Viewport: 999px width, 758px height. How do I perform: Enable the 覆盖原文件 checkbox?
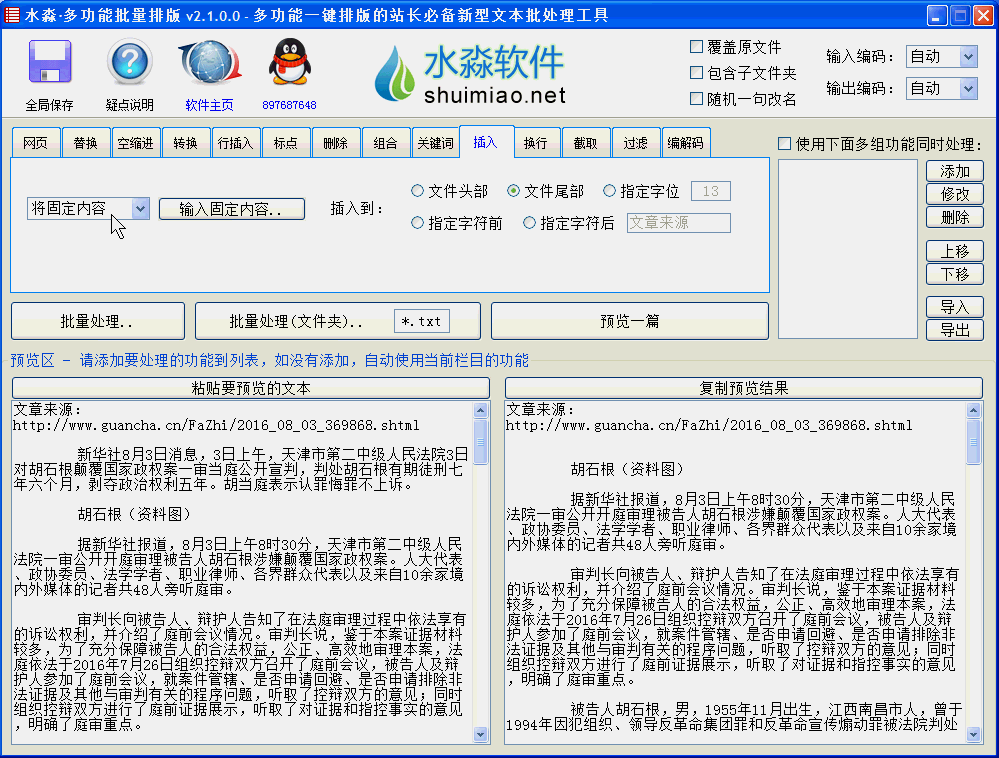(x=697, y=47)
